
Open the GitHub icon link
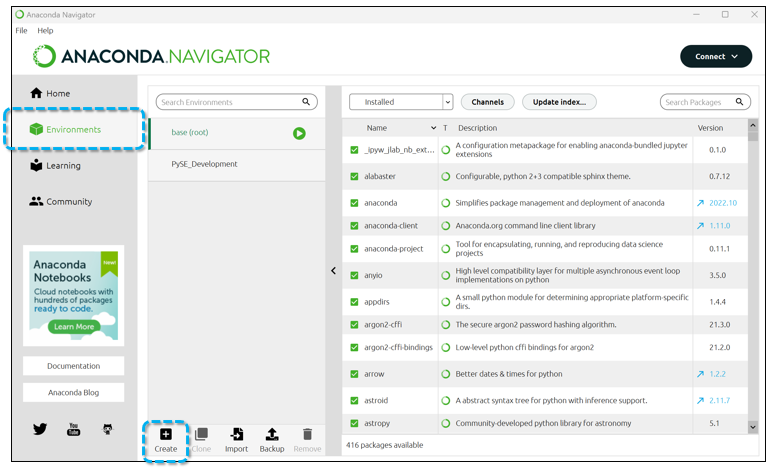(106, 429)
